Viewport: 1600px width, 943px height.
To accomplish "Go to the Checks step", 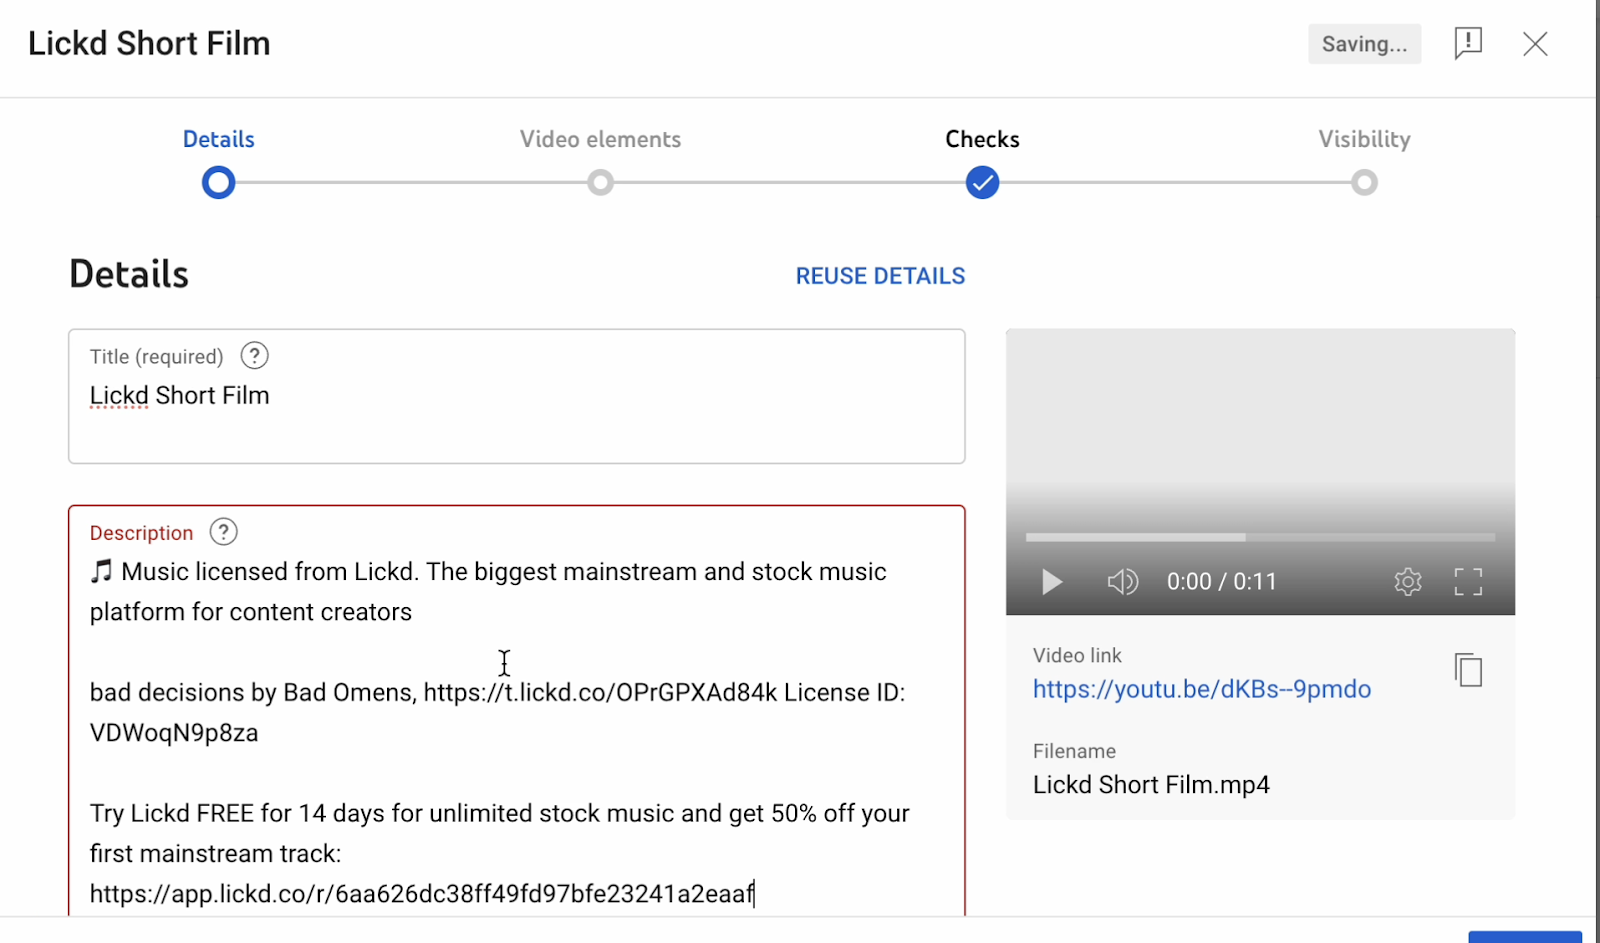I will (x=982, y=139).
